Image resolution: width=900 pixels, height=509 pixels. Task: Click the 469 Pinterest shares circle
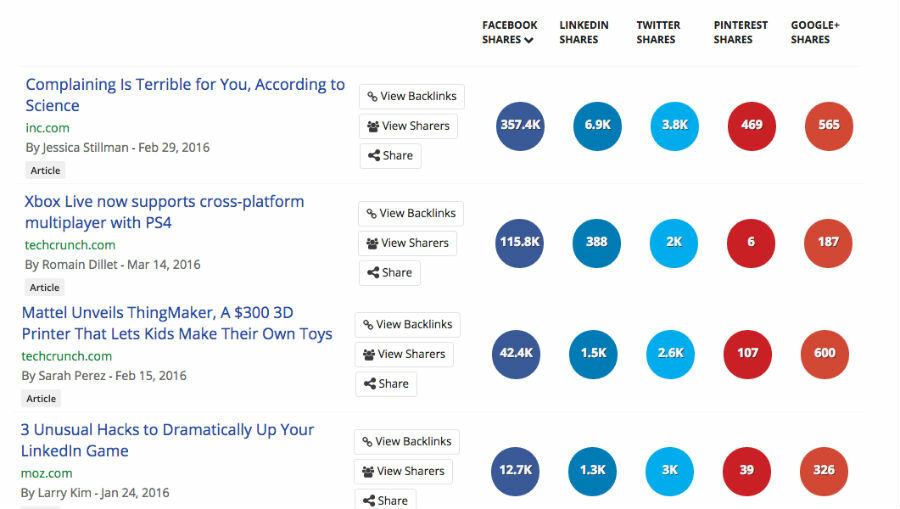pos(752,126)
